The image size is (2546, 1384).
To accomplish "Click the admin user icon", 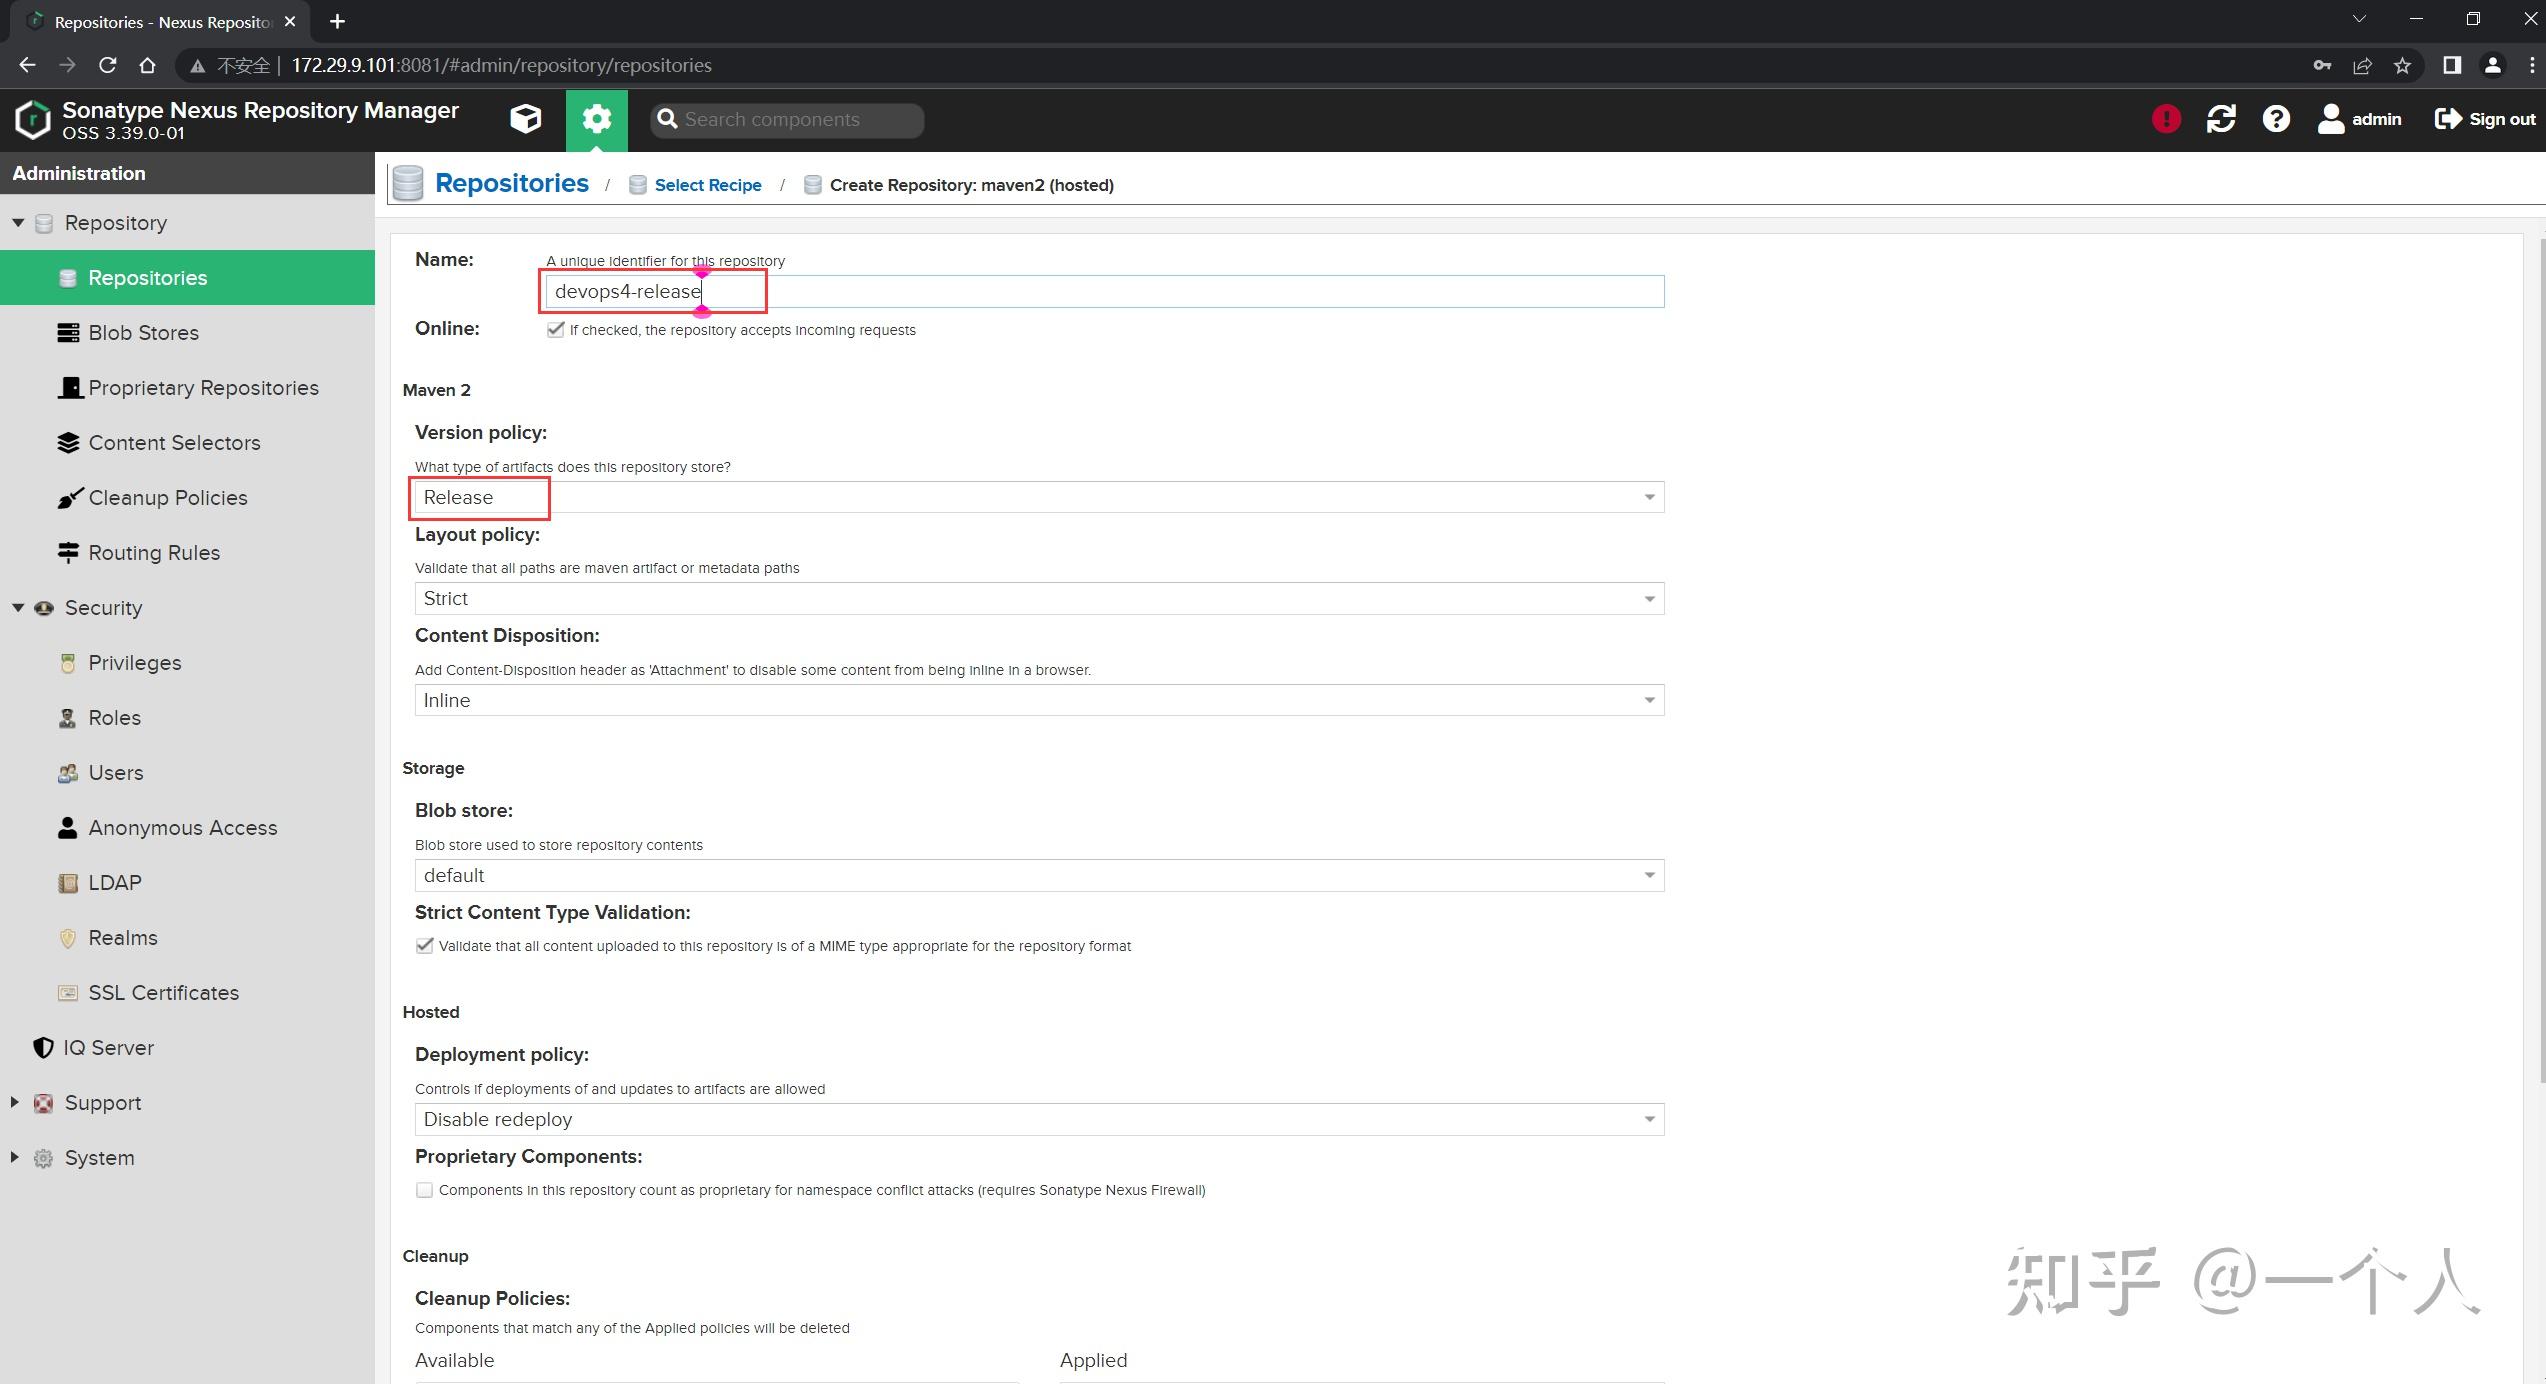I will [x=2331, y=119].
